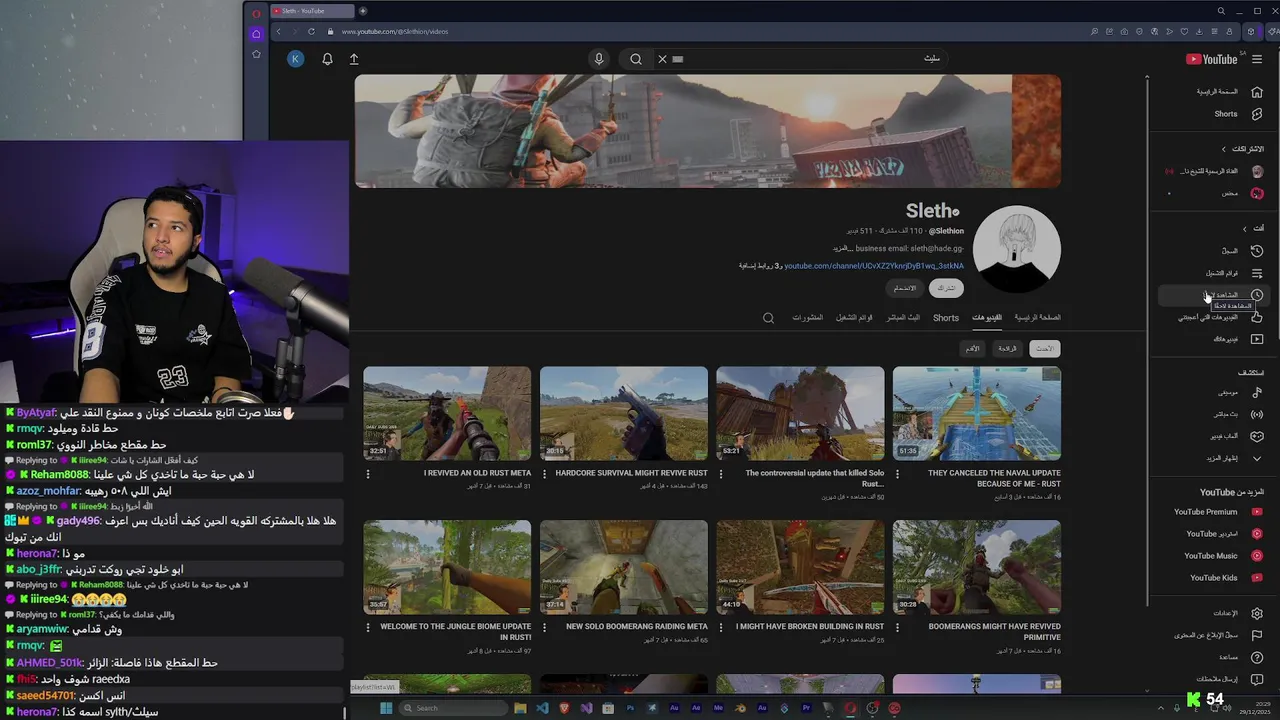Click the Sleth channel avatar

pos(1017,250)
